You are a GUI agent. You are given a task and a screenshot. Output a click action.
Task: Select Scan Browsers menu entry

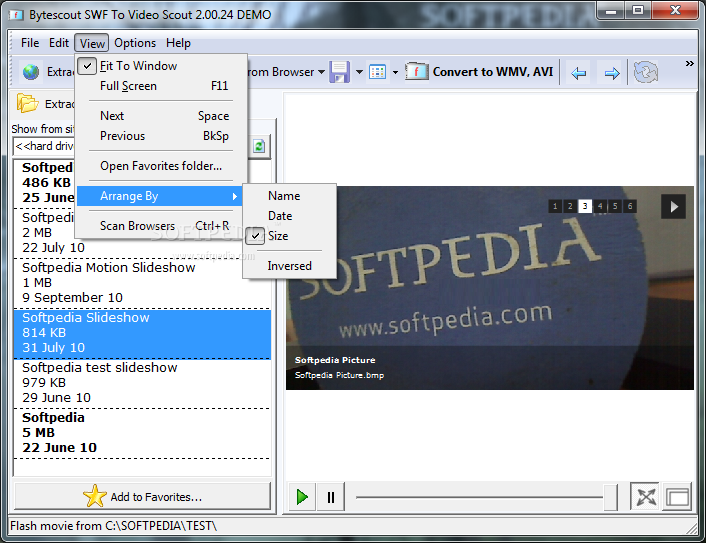(162, 226)
